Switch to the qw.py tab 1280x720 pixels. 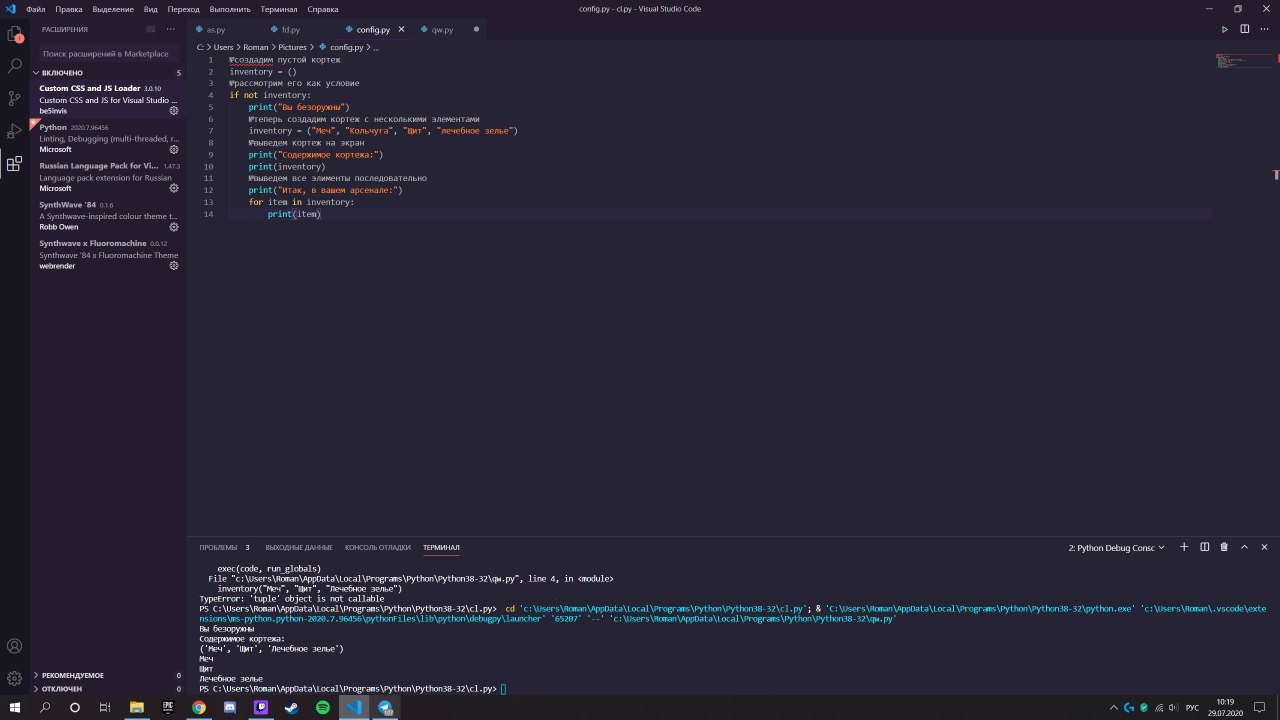pyautogui.click(x=450, y=30)
